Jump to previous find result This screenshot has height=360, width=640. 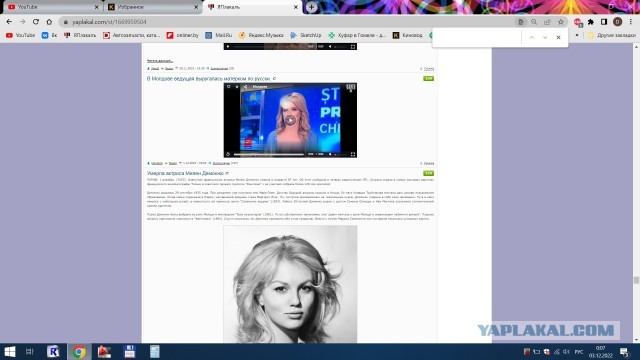531,37
